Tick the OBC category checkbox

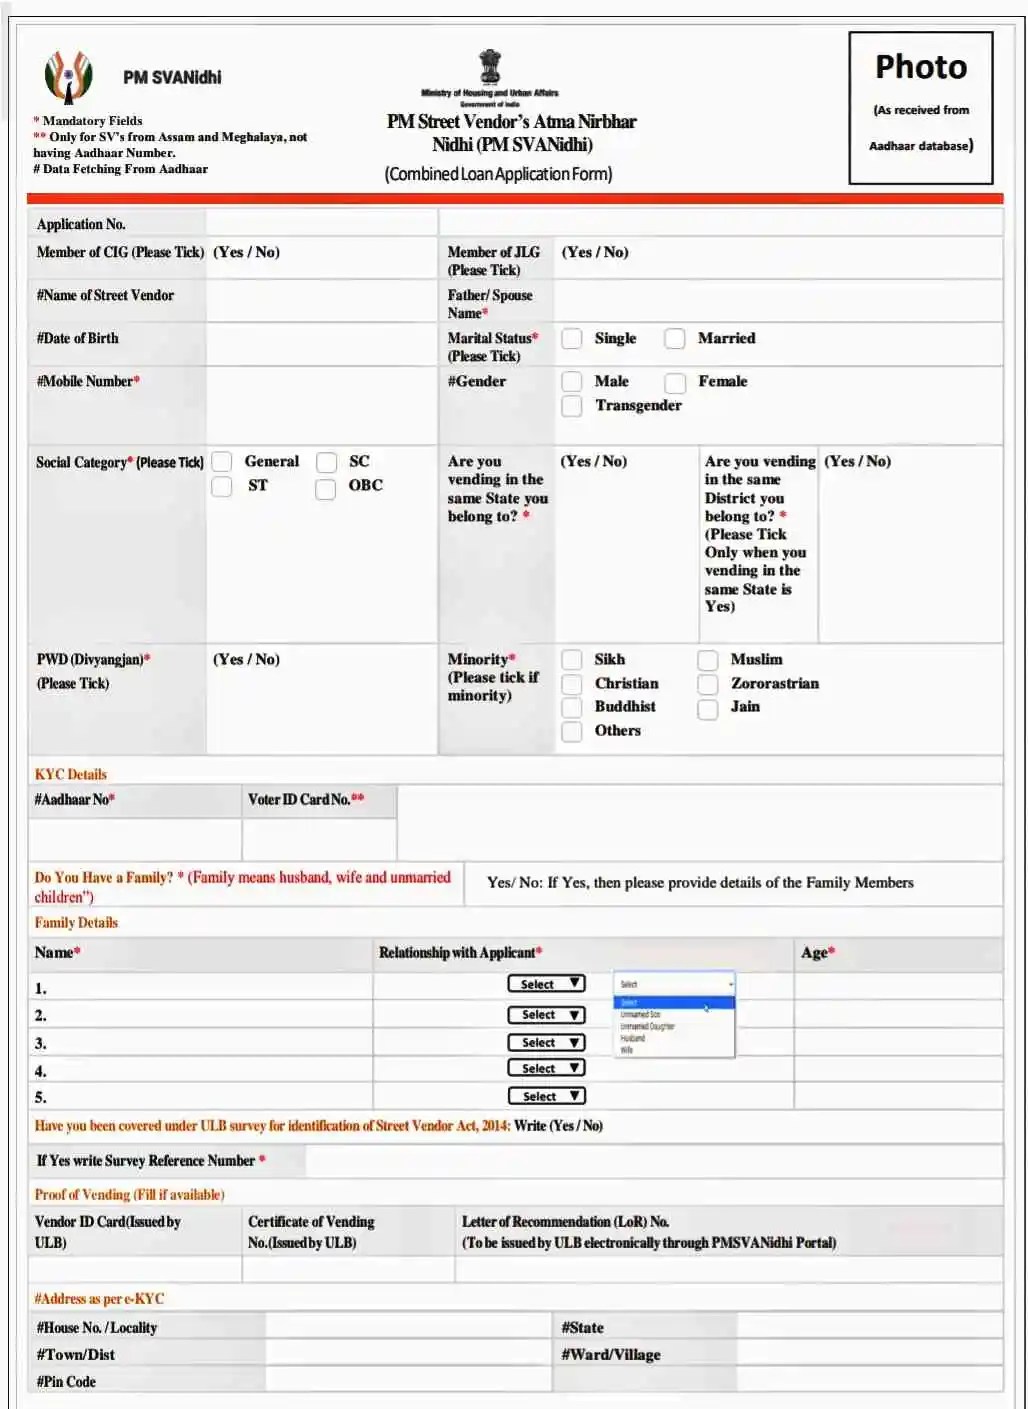coord(325,488)
